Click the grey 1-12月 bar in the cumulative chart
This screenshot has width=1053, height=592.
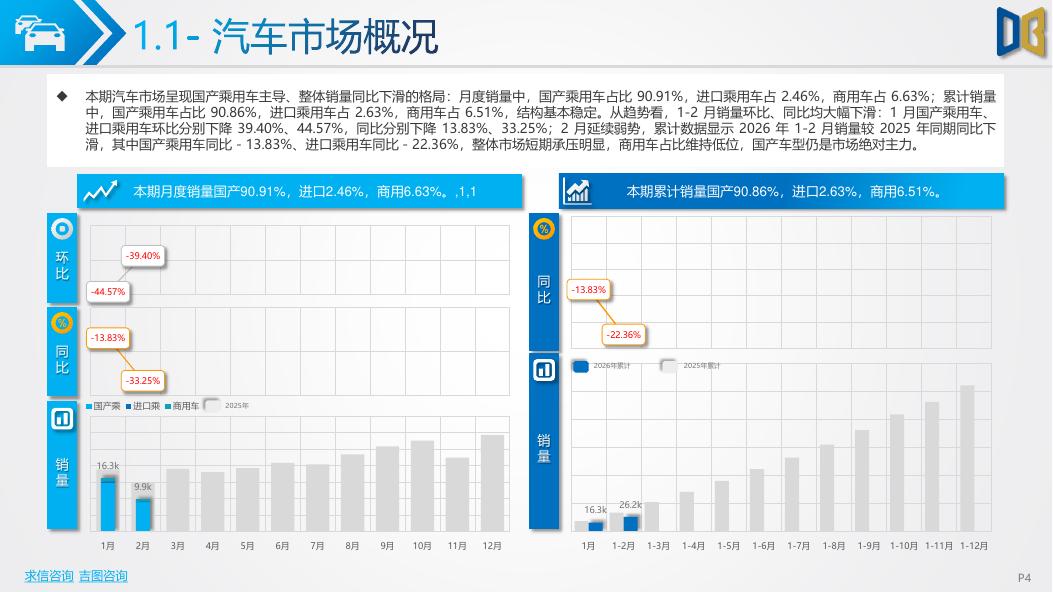pos(967,458)
